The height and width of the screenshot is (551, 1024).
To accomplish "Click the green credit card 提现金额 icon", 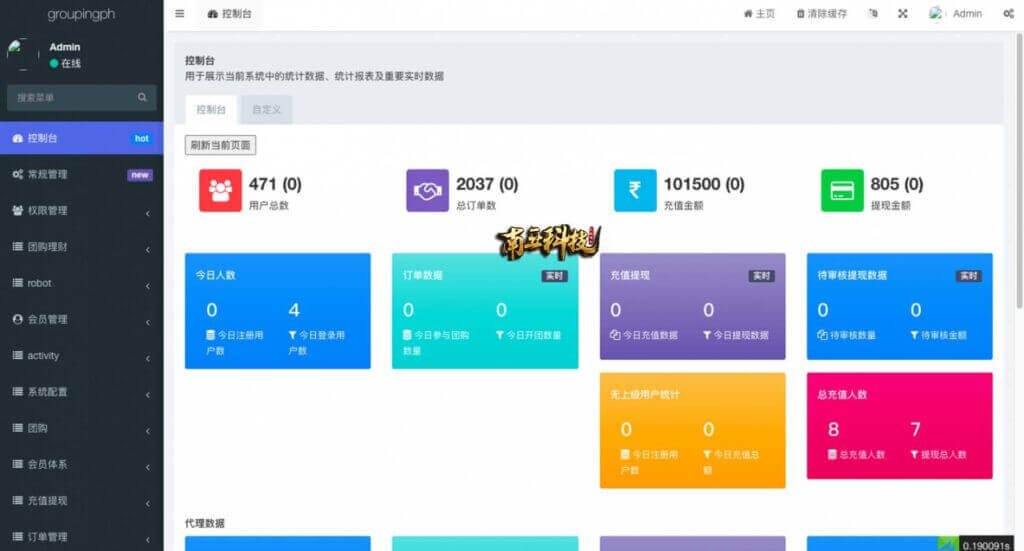I will click(x=842, y=190).
